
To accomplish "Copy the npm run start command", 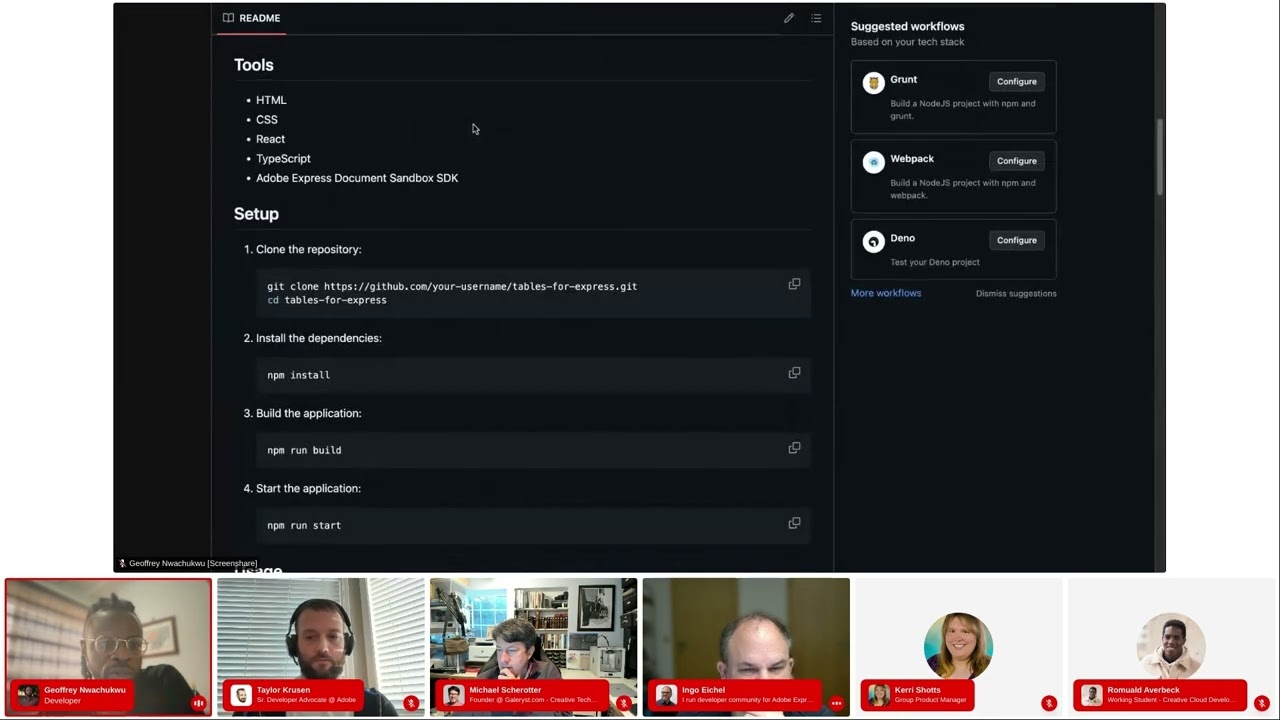I will tap(794, 523).
